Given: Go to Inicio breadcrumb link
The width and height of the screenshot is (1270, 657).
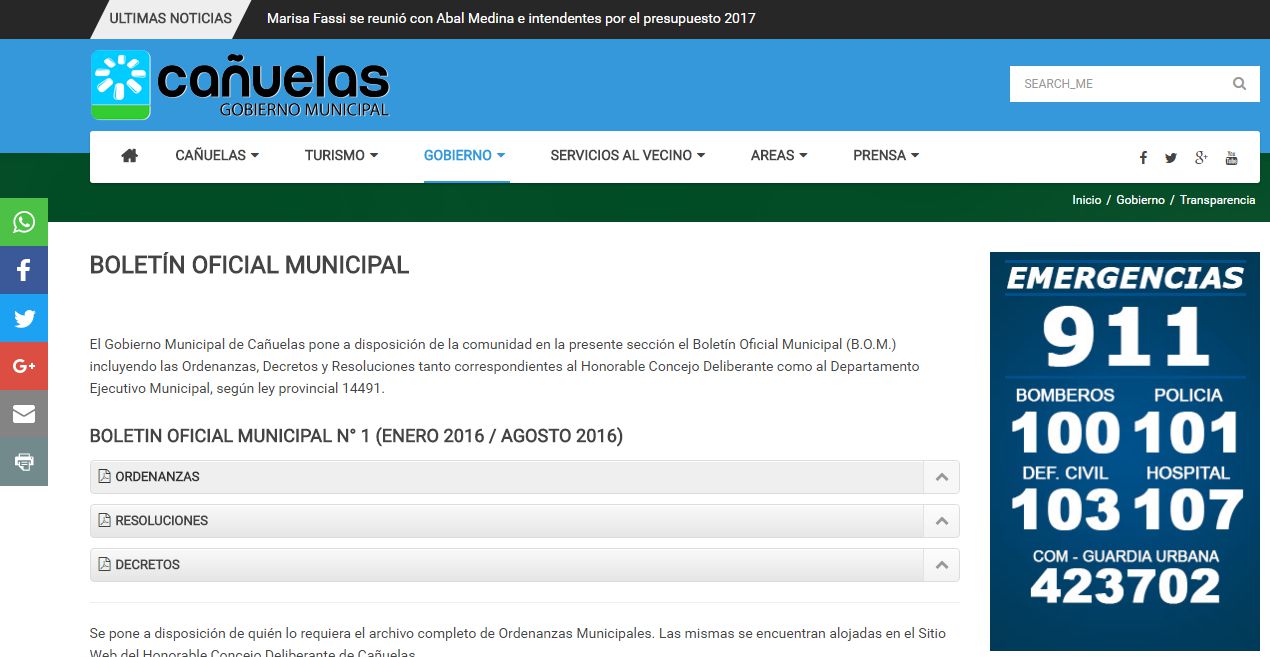Looking at the screenshot, I should 1086,200.
